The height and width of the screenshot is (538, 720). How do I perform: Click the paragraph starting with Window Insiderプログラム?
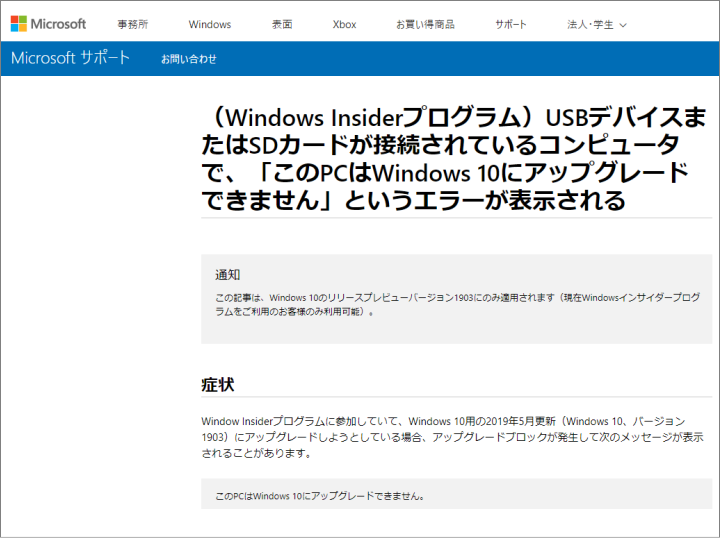click(x=452, y=437)
